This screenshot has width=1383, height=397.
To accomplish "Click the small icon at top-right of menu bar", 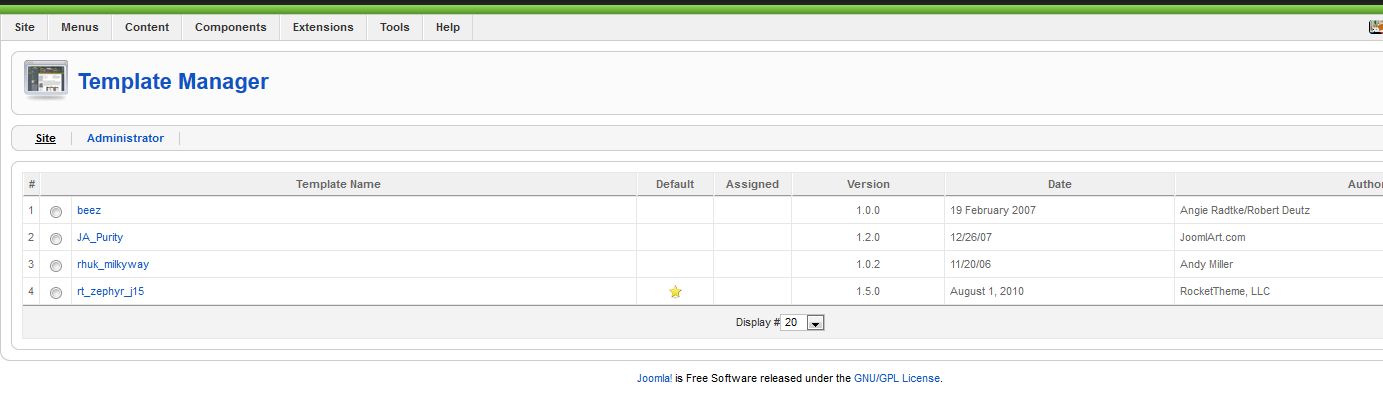I will [1376, 27].
